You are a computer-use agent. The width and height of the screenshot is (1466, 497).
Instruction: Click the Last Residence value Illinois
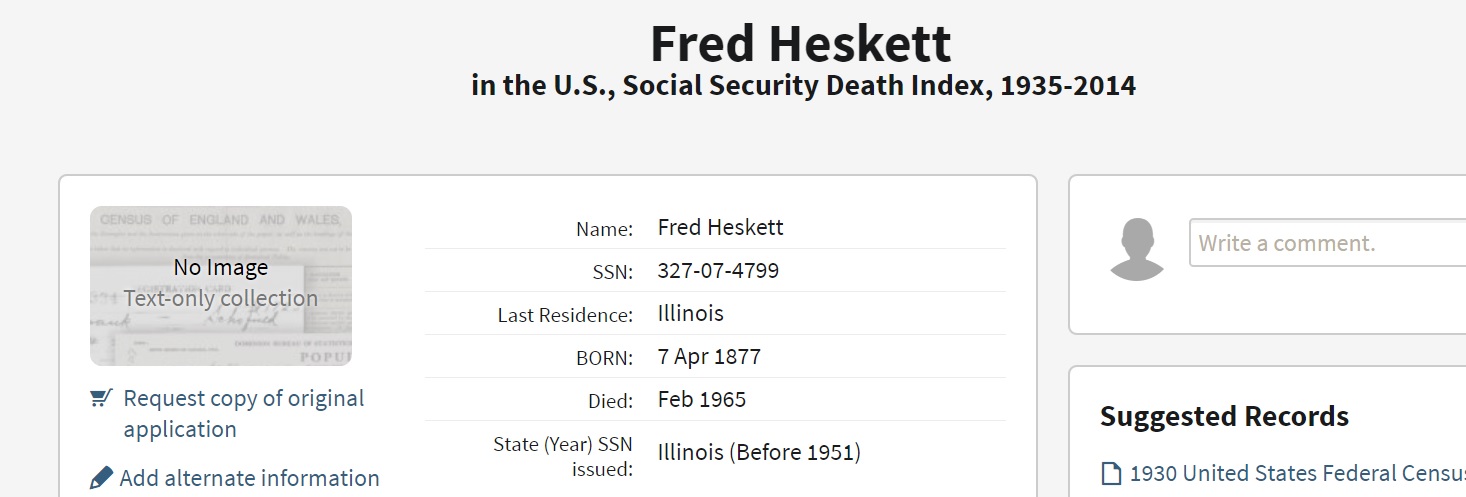coord(690,314)
